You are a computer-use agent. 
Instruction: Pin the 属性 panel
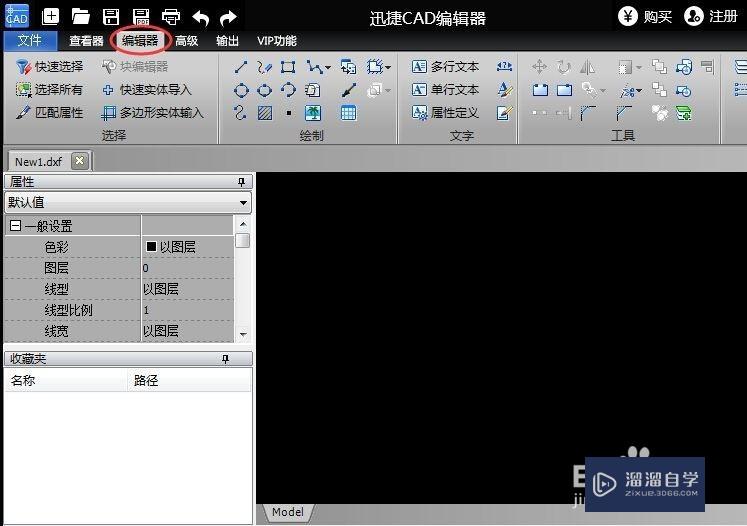tap(242, 182)
